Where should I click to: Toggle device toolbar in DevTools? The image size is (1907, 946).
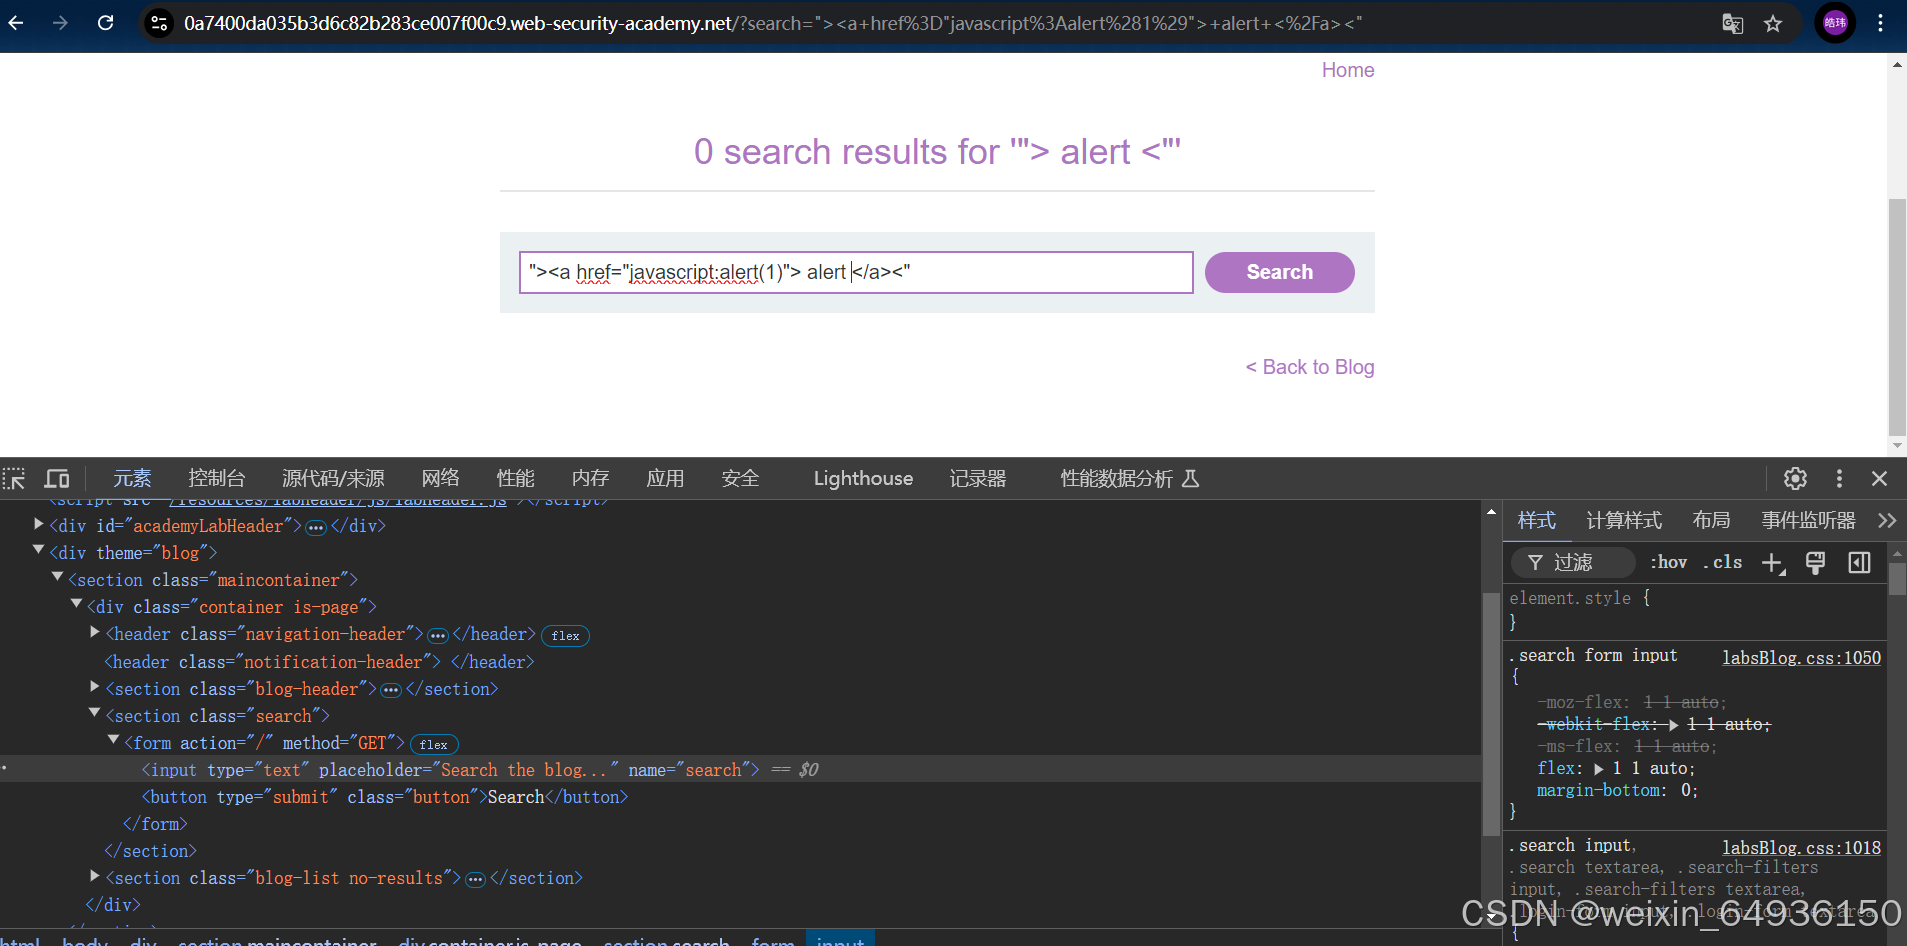57,479
